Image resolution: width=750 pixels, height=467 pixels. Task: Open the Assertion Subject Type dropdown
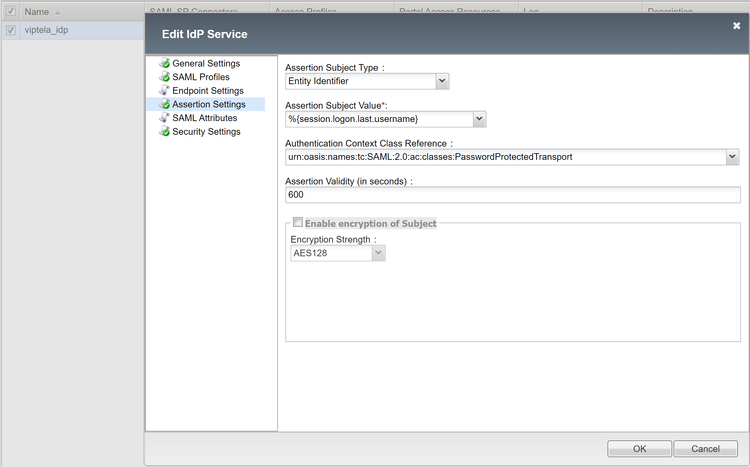[442, 82]
